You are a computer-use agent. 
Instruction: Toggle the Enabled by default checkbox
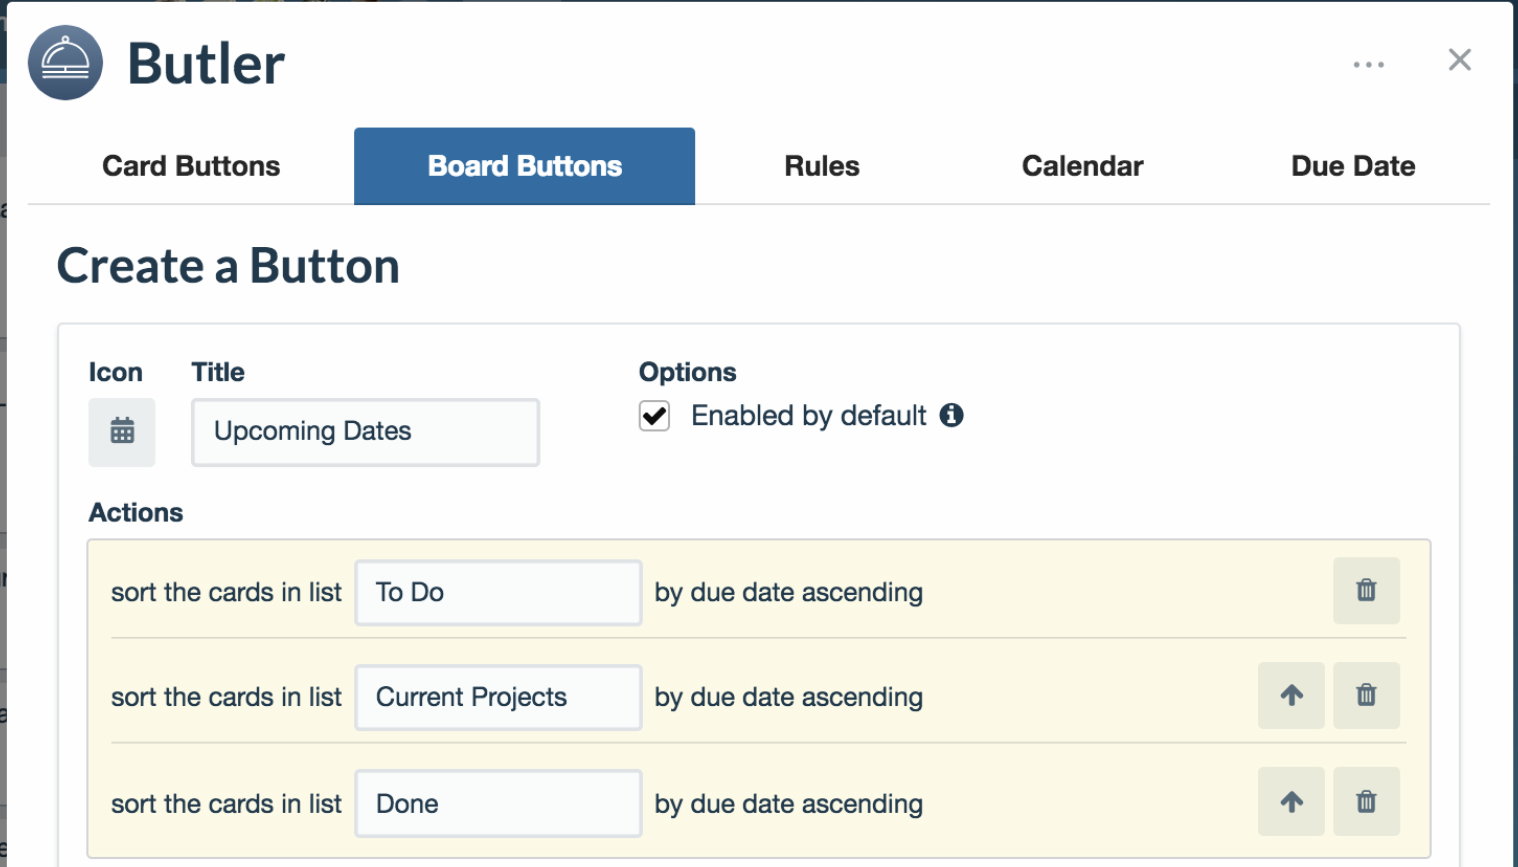click(x=655, y=416)
